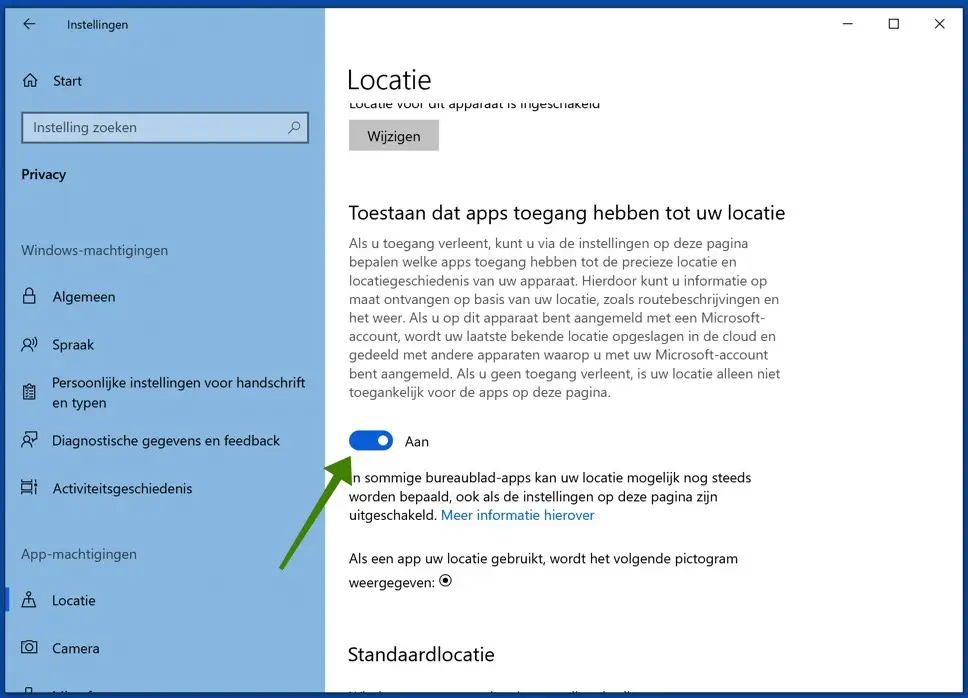Click the Wijzigen button
Image resolution: width=968 pixels, height=698 pixels.
point(394,136)
